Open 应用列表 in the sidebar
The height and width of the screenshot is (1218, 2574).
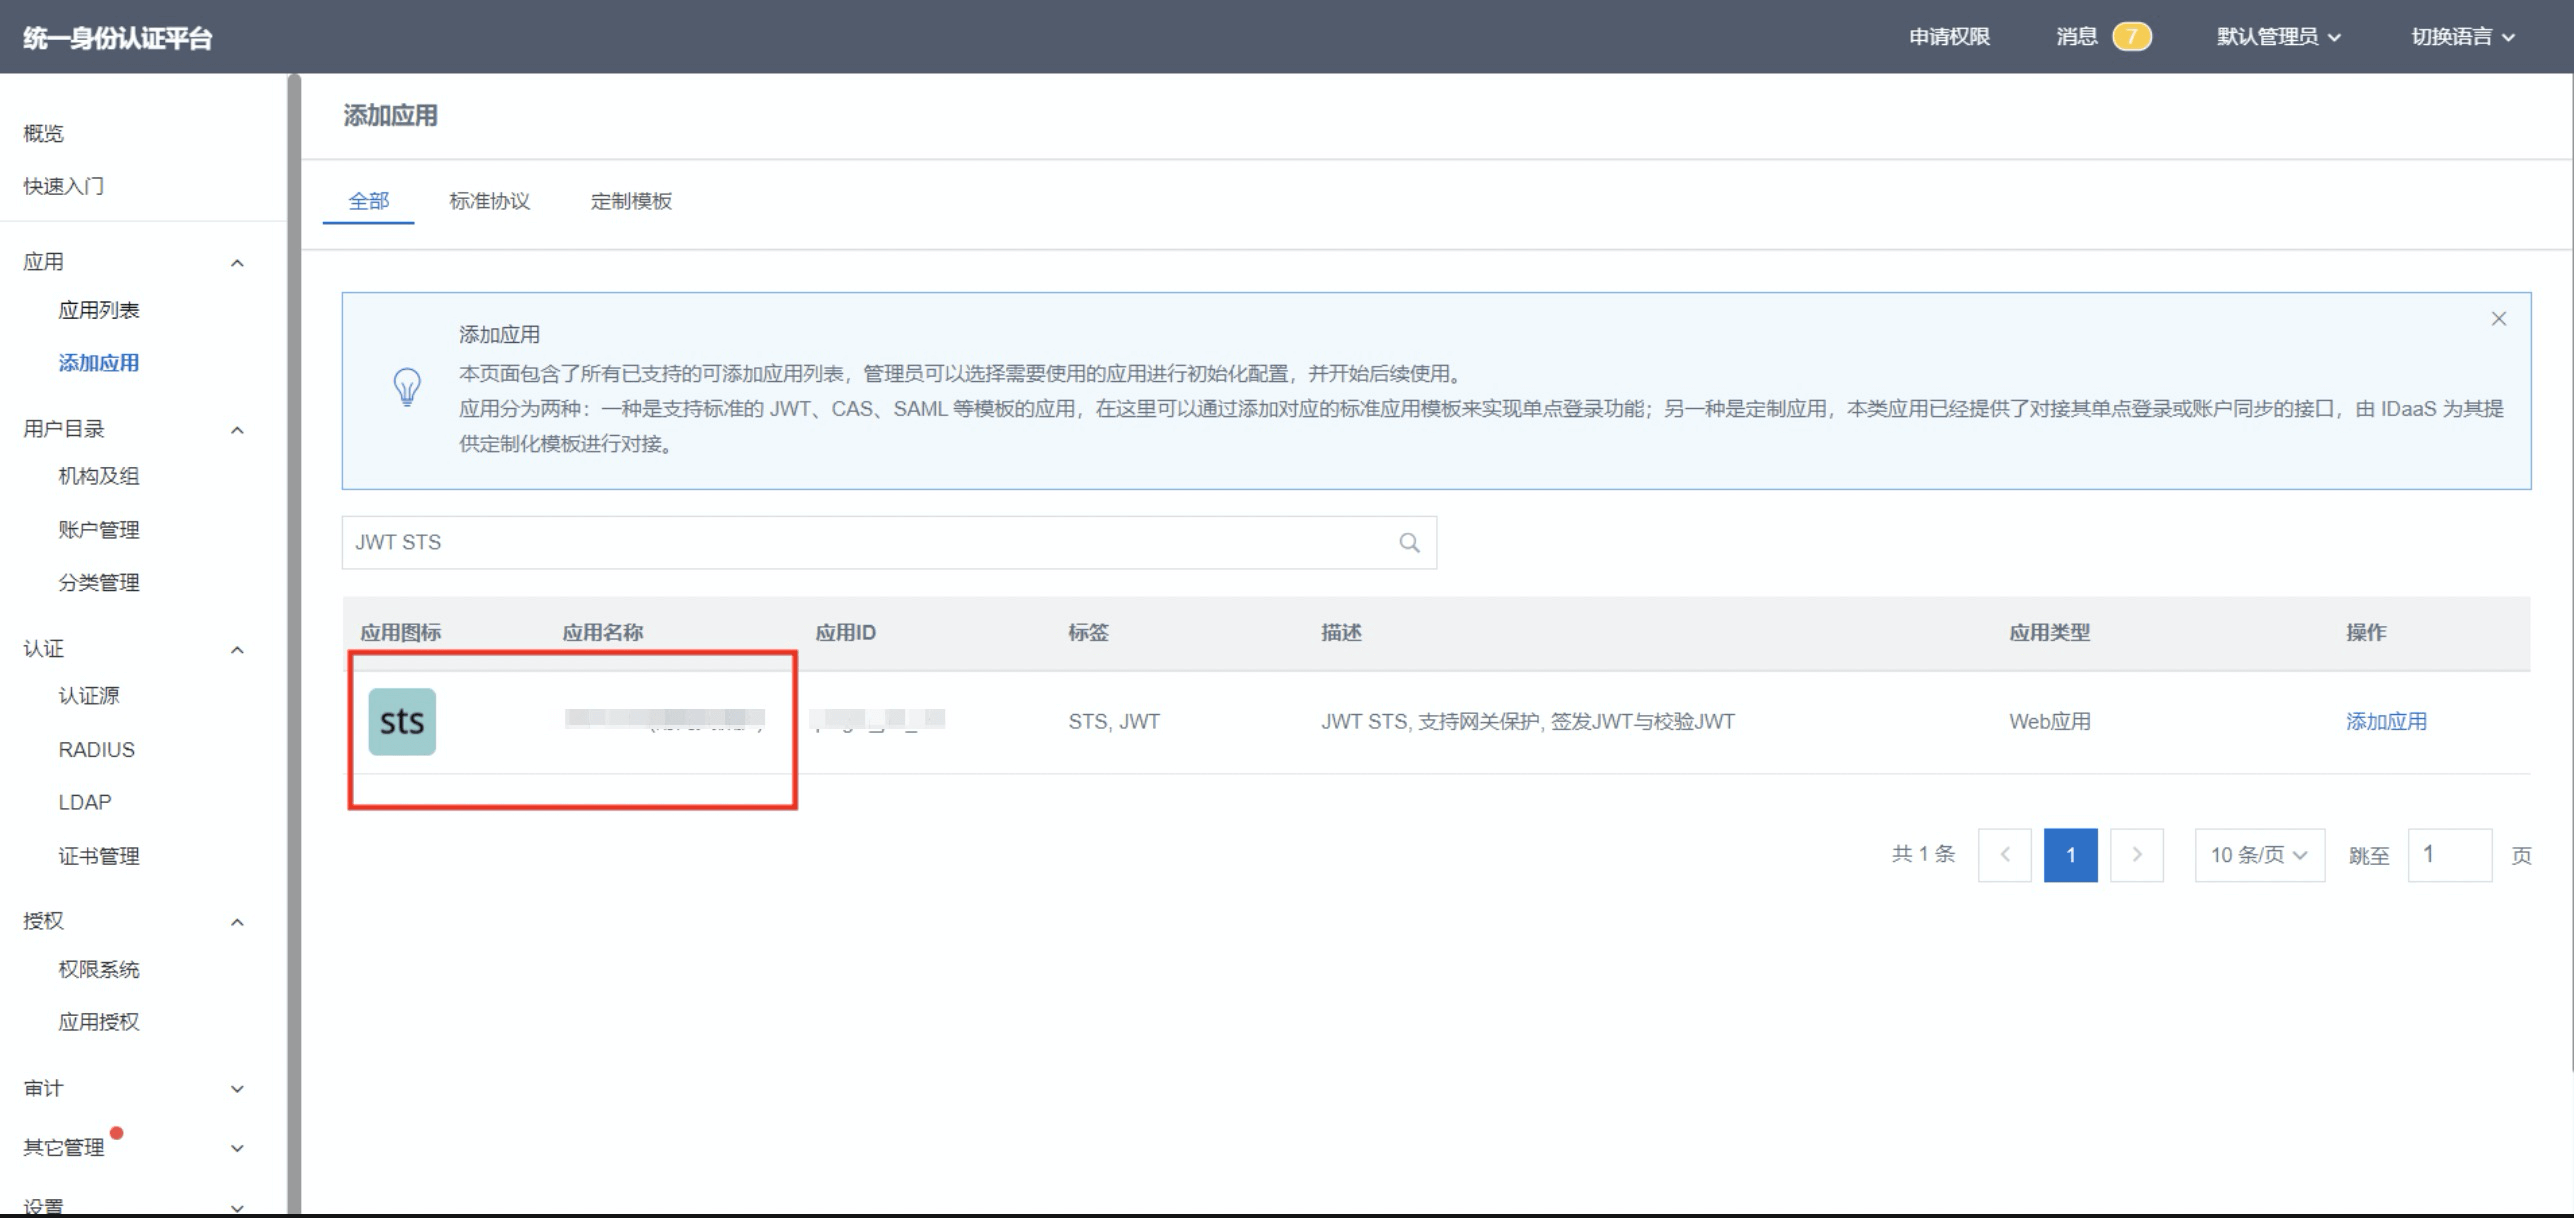point(98,310)
